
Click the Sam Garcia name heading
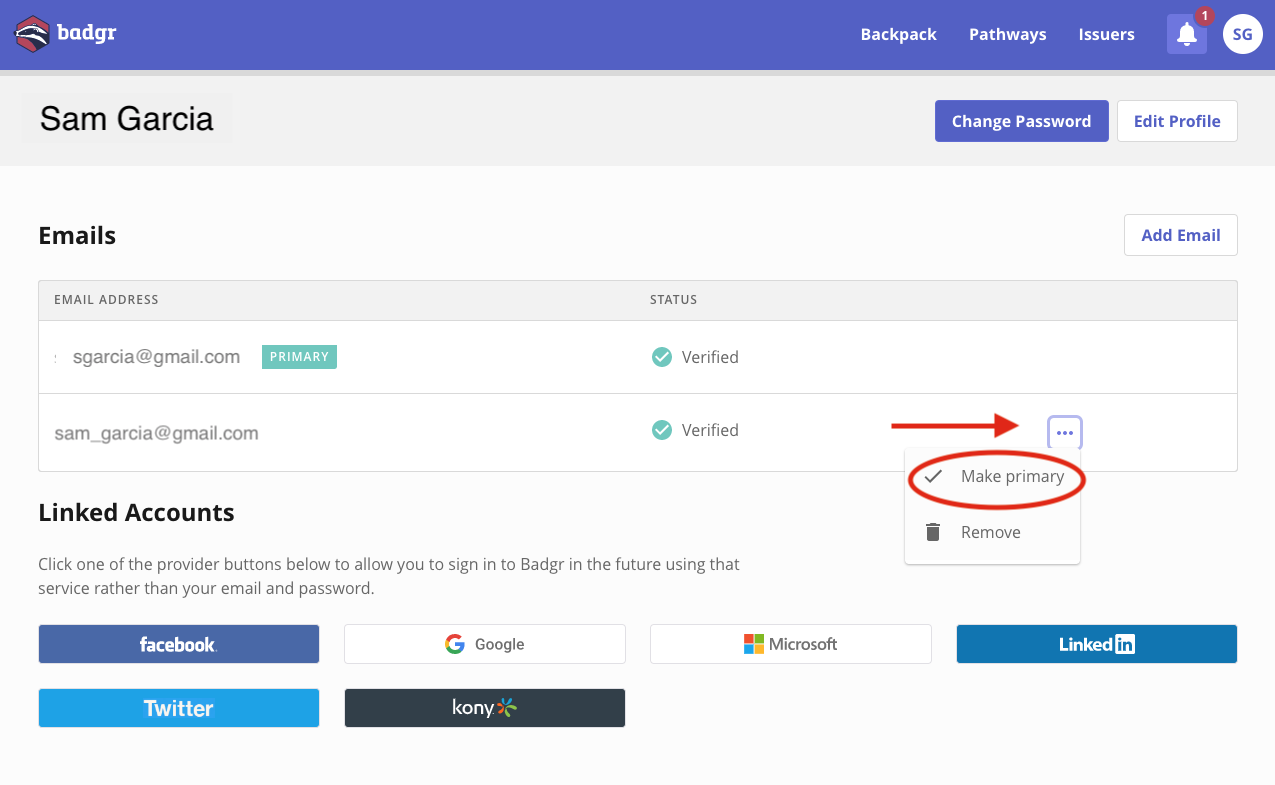(x=127, y=119)
